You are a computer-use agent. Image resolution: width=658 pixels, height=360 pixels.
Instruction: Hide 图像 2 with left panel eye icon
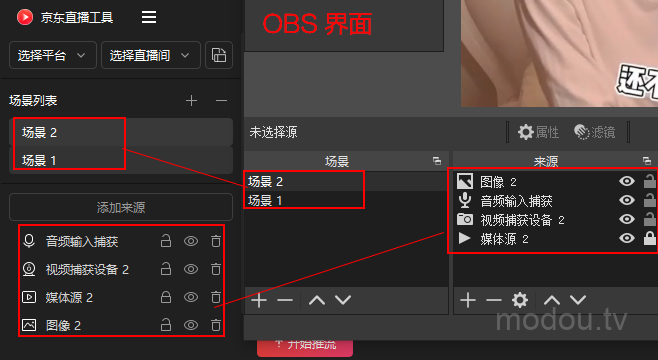pyautogui.click(x=191, y=325)
